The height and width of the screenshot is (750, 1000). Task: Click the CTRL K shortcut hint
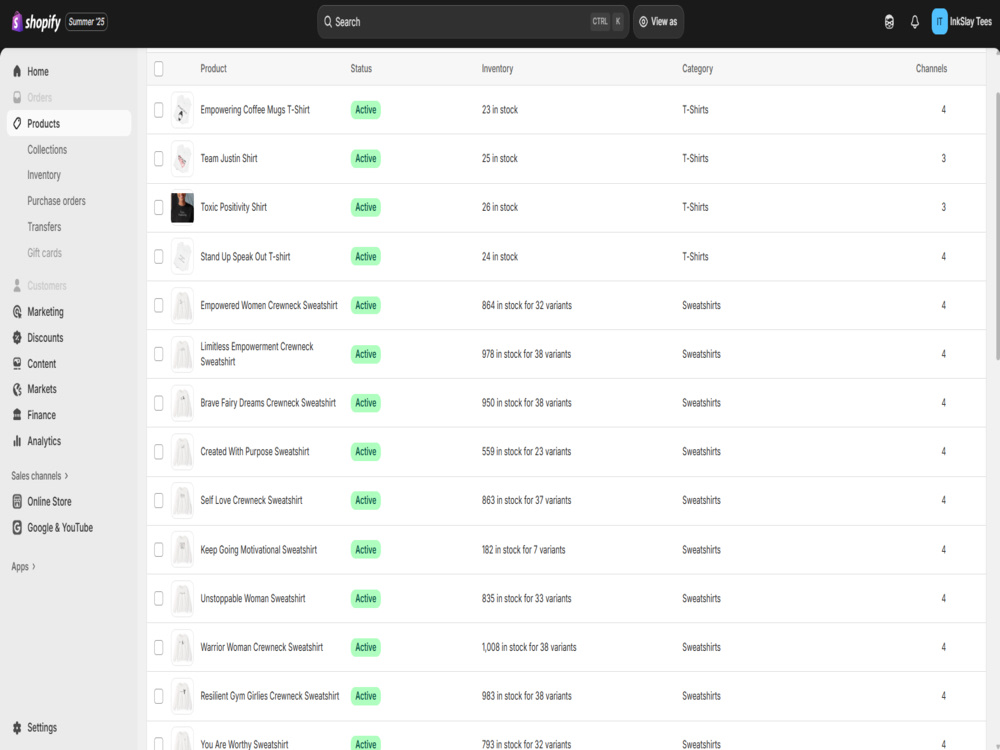coord(607,22)
